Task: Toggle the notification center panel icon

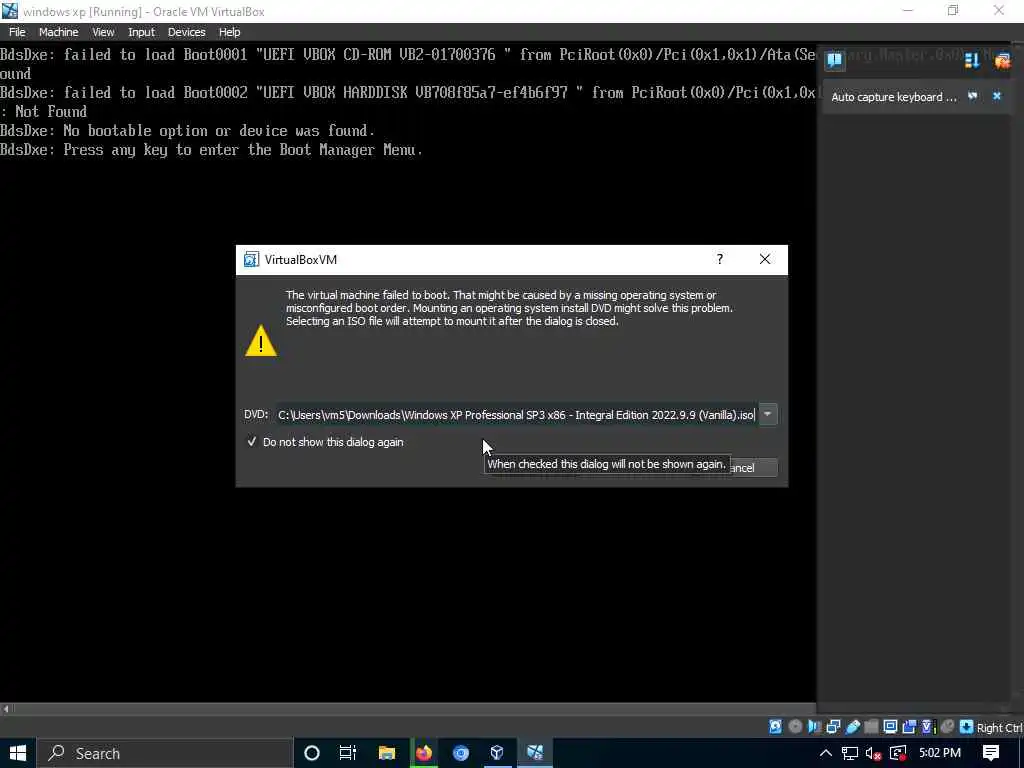Action: tap(835, 60)
